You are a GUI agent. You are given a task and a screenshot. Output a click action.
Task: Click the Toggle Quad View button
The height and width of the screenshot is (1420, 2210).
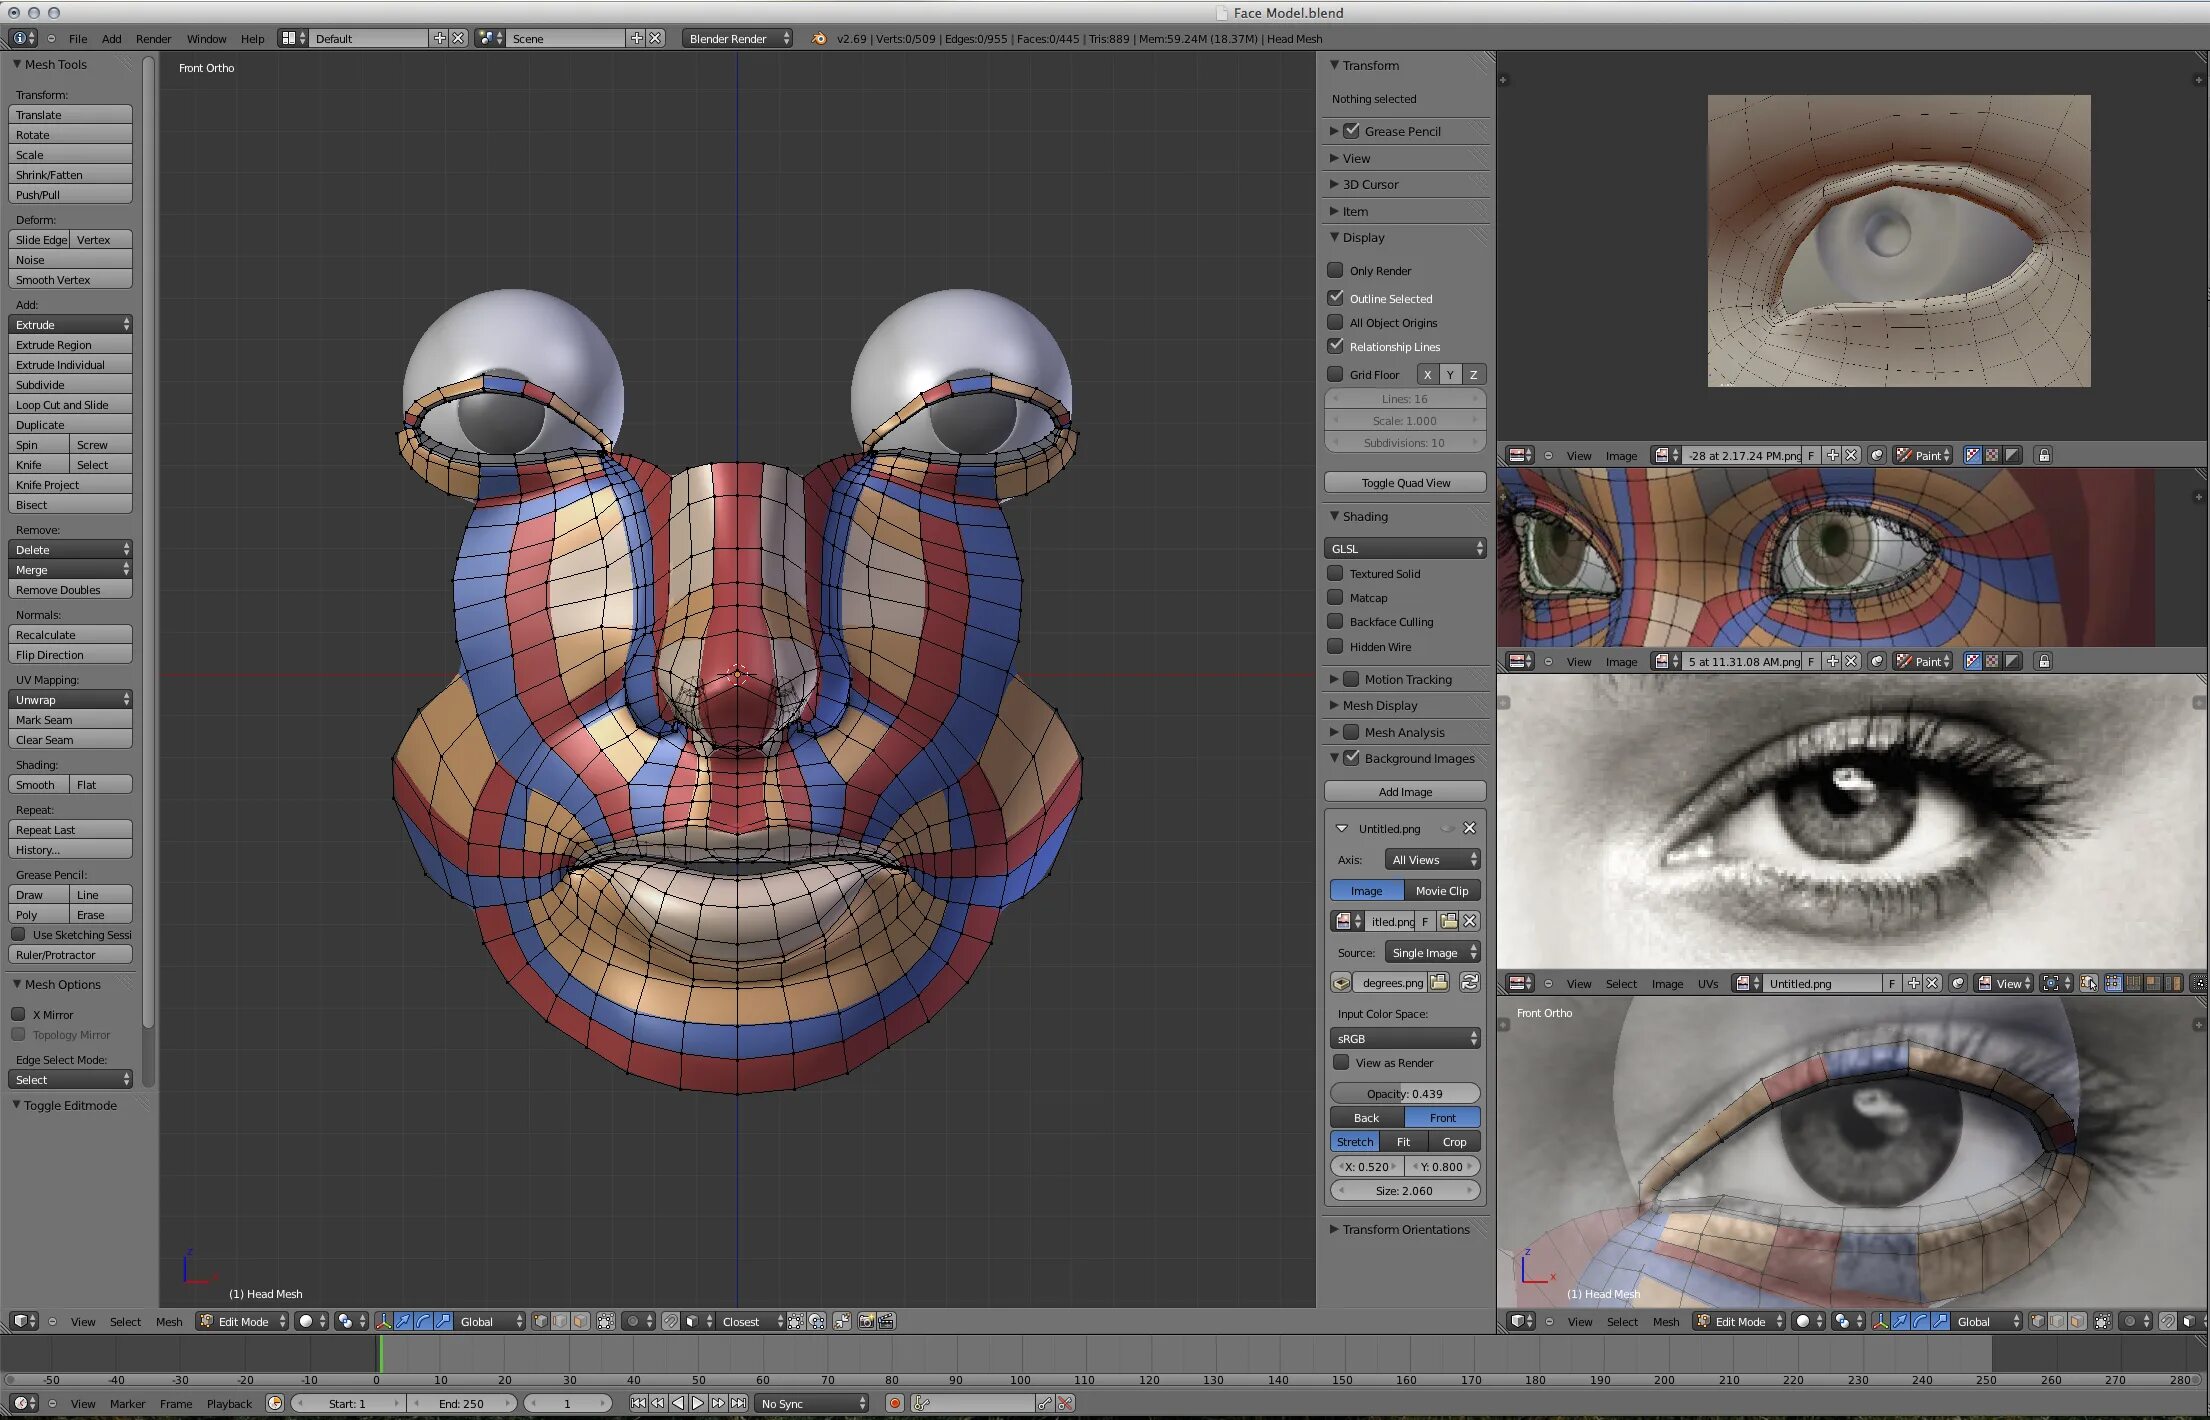[x=1404, y=483]
